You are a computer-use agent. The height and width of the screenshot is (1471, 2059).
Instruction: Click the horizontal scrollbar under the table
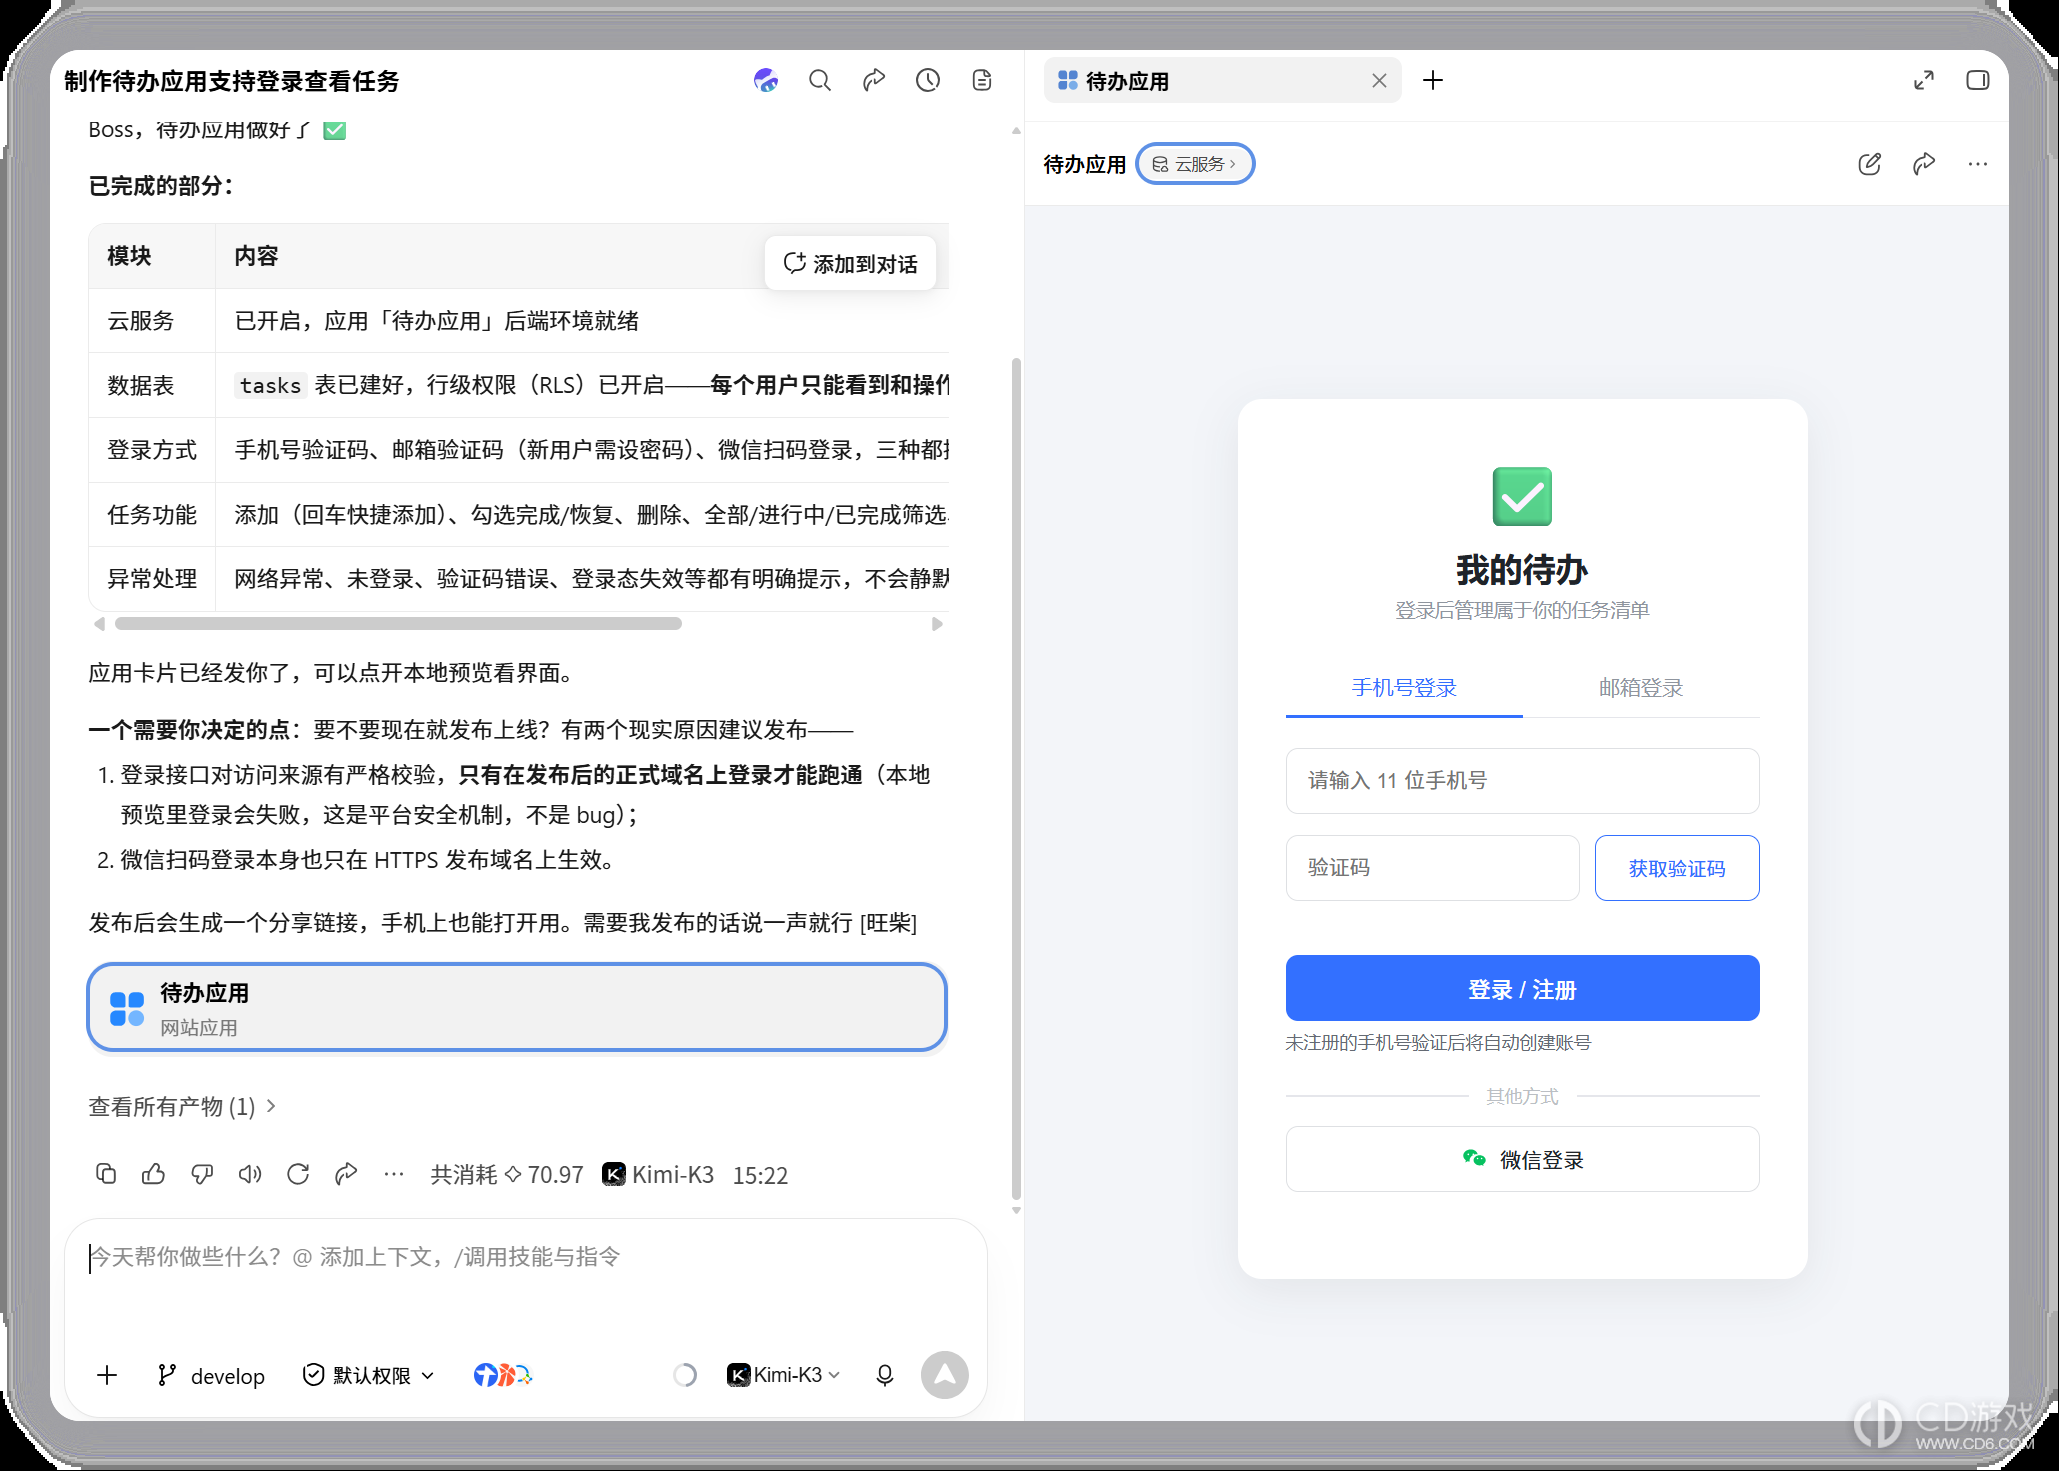pyautogui.click(x=398, y=624)
